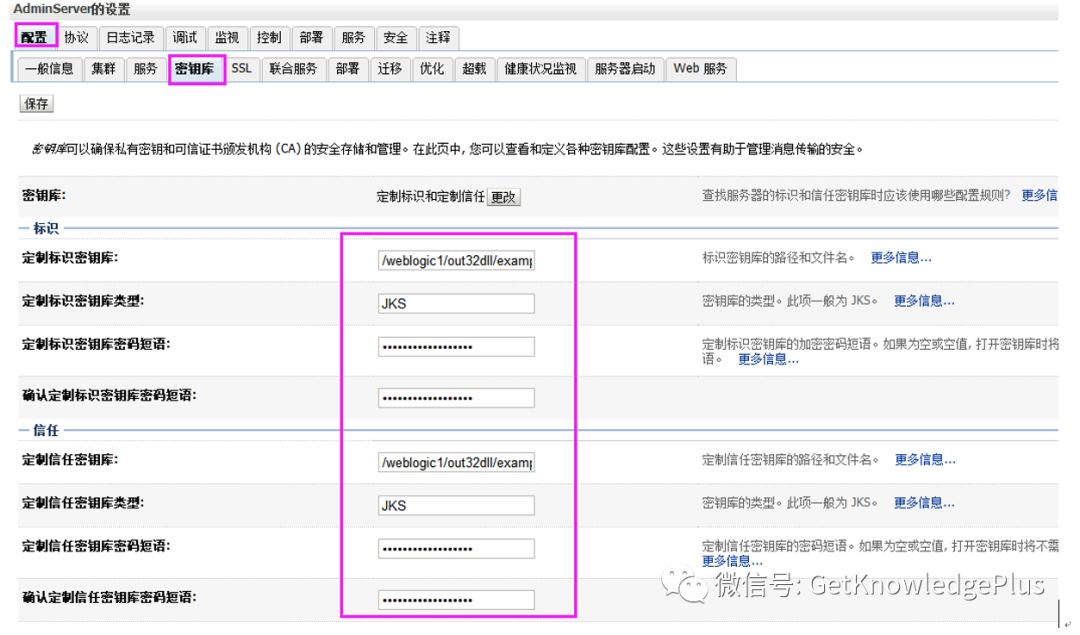
Task: Switch to the 联合服务 sub-tab
Action: tap(293, 68)
